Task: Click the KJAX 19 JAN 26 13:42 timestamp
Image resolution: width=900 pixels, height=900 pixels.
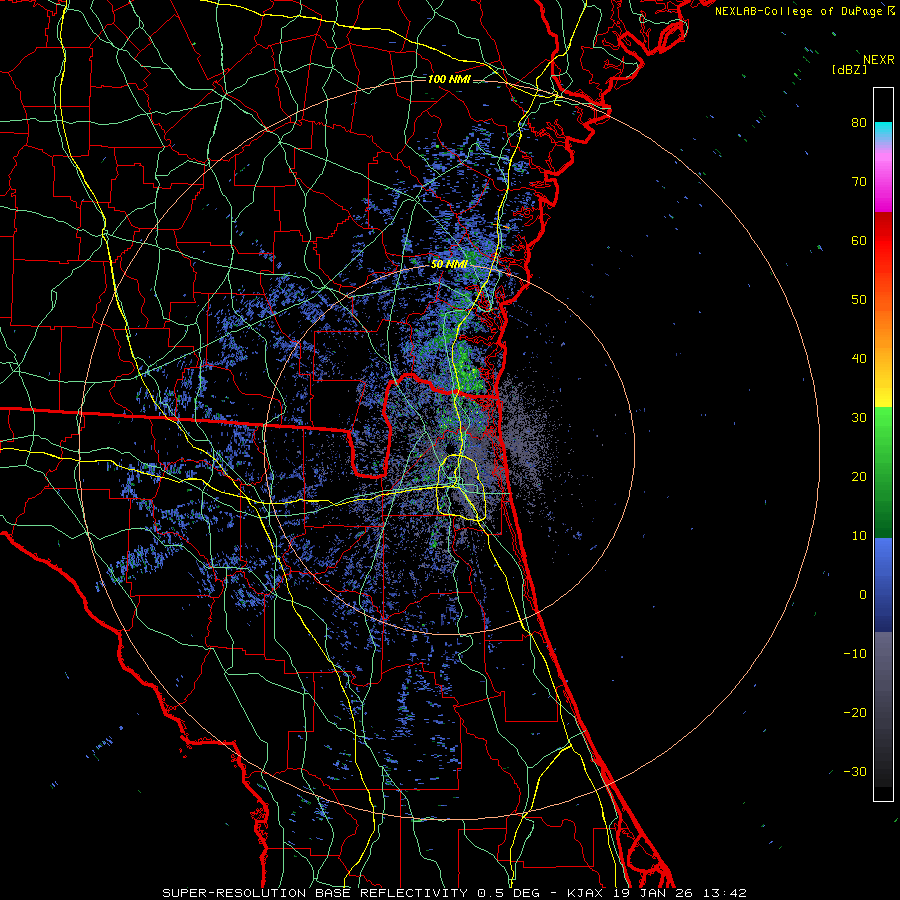Action: pos(657,893)
